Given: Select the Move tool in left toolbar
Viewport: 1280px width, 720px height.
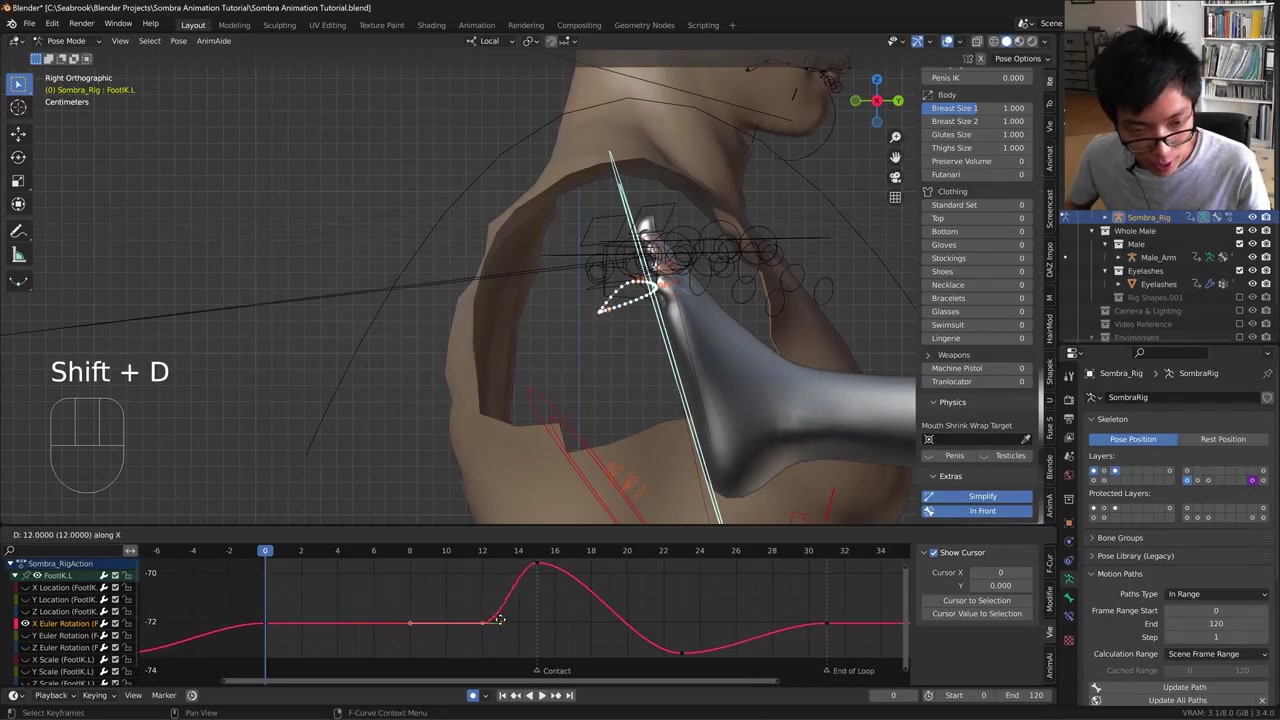Looking at the screenshot, I should (18, 133).
